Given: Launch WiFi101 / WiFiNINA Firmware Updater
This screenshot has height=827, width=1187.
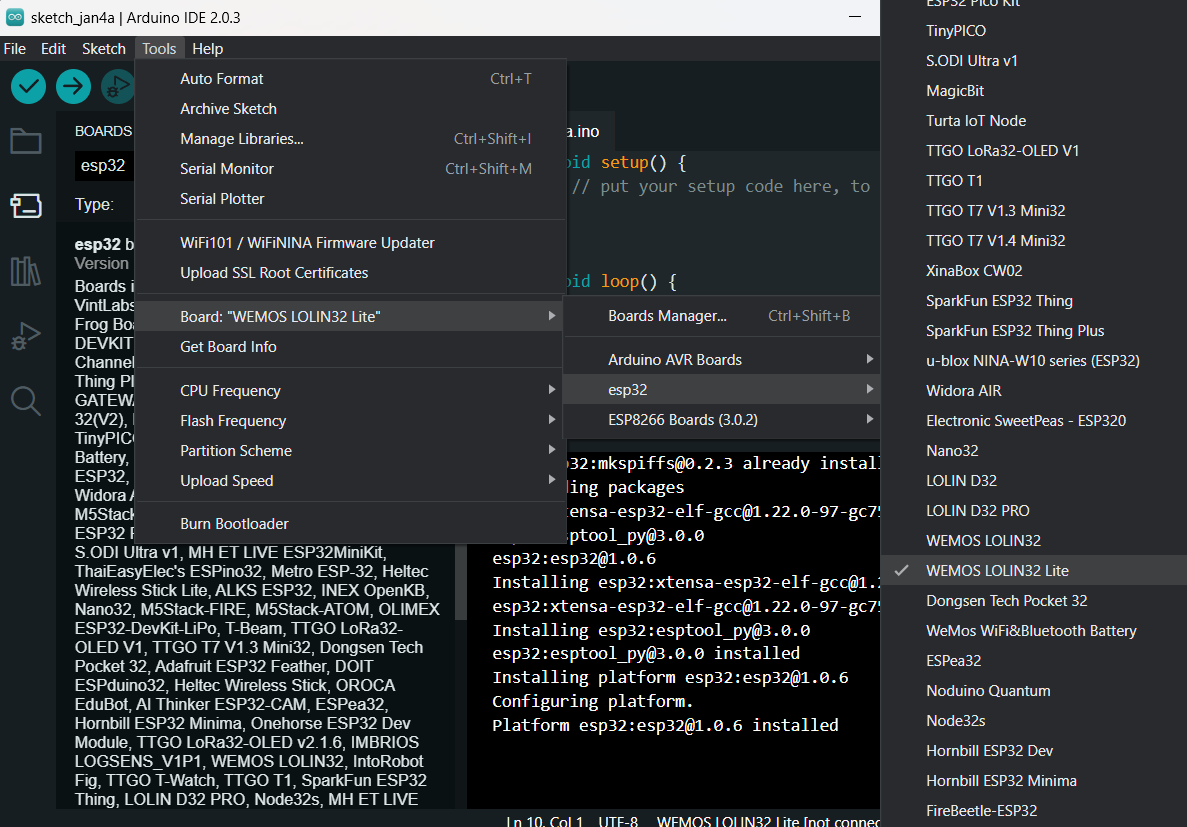Looking at the screenshot, I should point(350,243).
